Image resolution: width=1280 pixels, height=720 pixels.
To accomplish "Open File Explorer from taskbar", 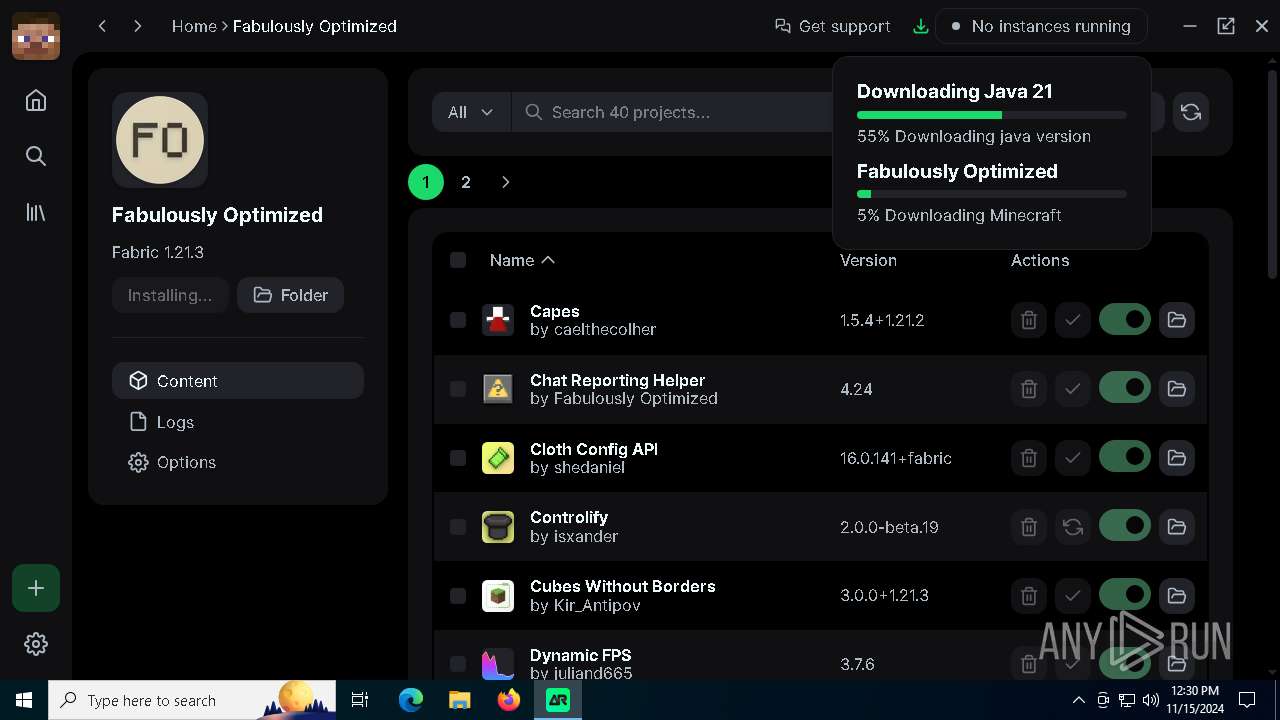I will (x=459, y=700).
